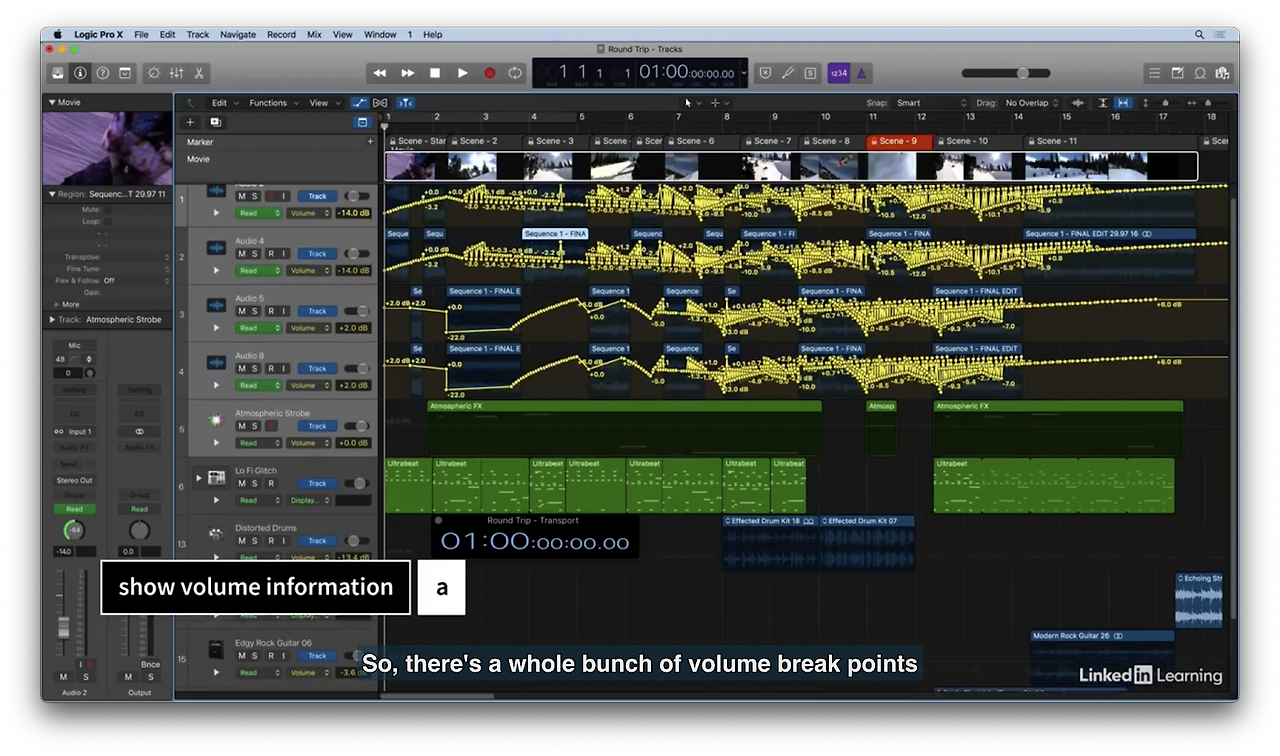This screenshot has height=756, width=1280.
Task: Toggle the Catch Playhead button
Action: coord(405,103)
